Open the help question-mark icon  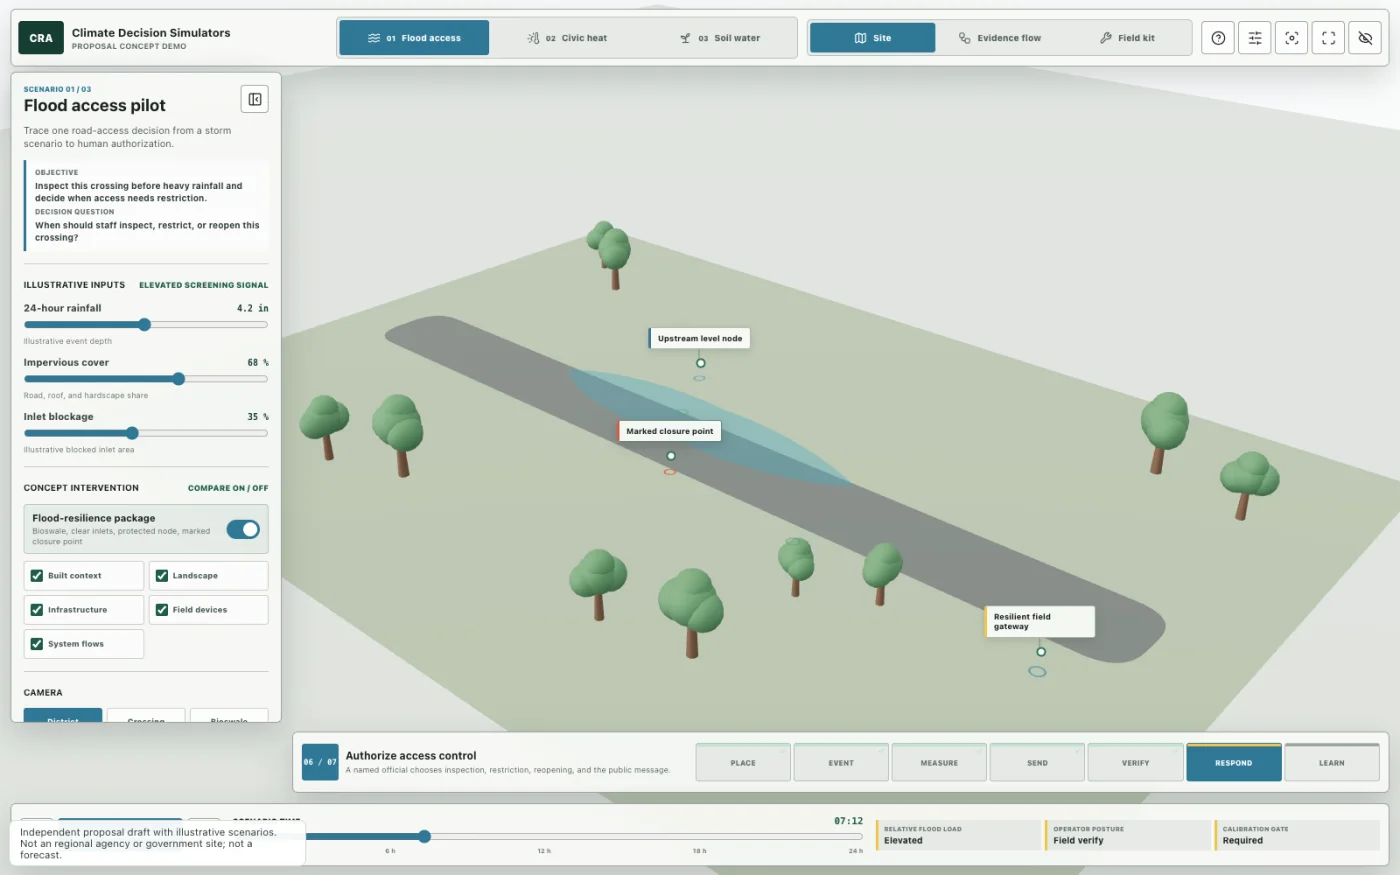click(x=1218, y=38)
